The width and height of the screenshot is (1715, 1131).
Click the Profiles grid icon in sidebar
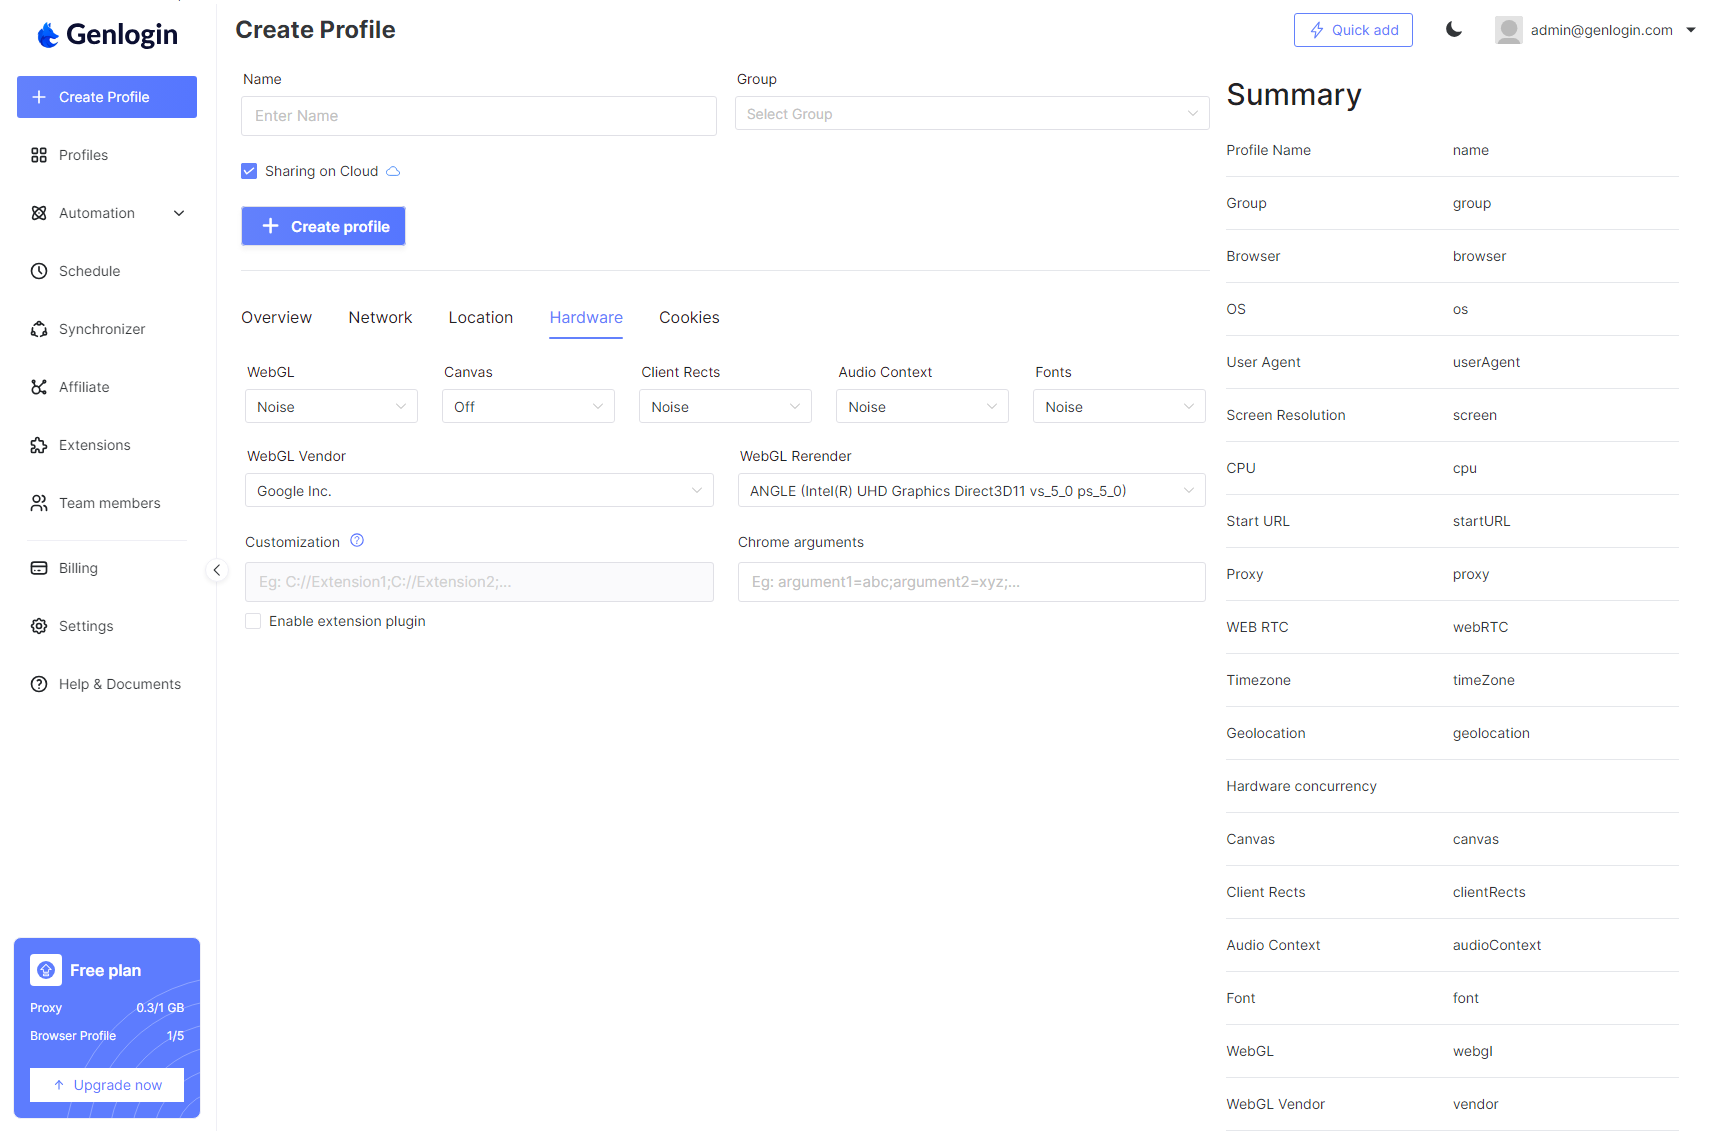coord(39,155)
